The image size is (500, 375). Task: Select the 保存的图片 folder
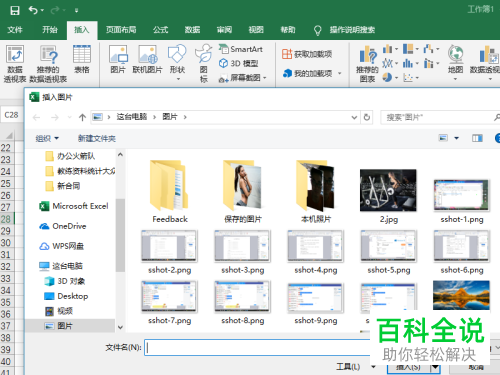[243, 191]
